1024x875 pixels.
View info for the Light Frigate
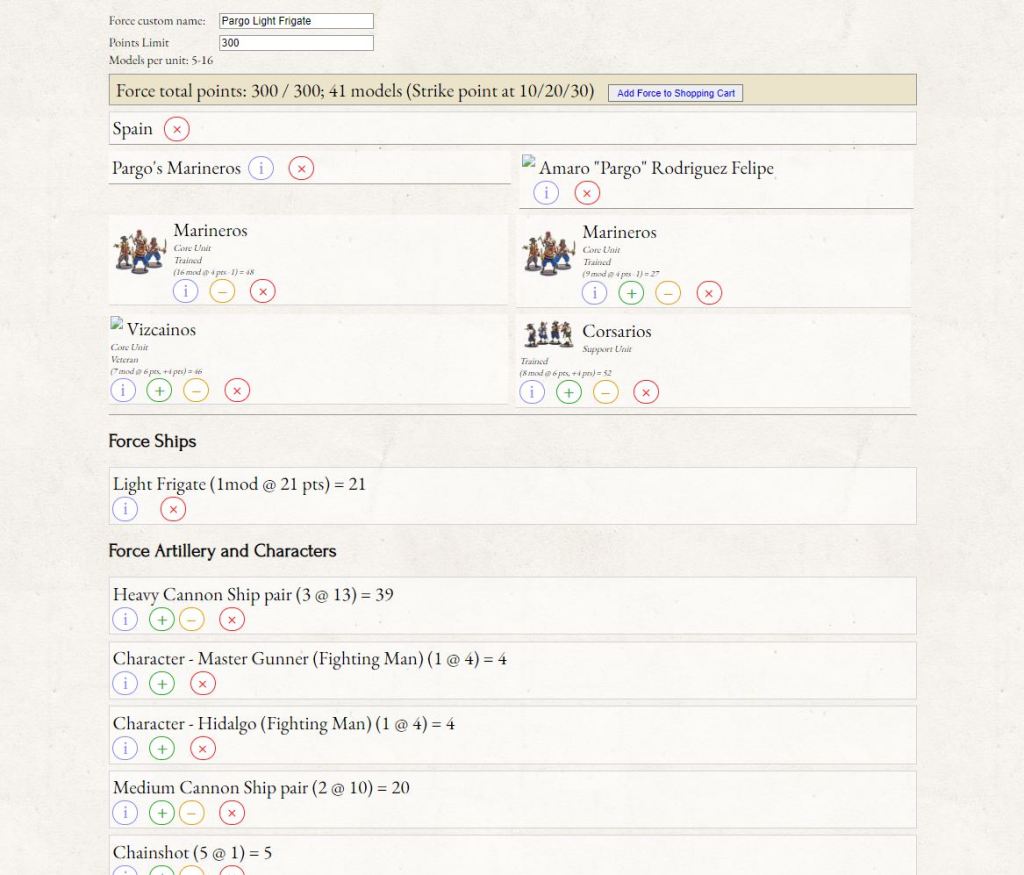pos(125,509)
